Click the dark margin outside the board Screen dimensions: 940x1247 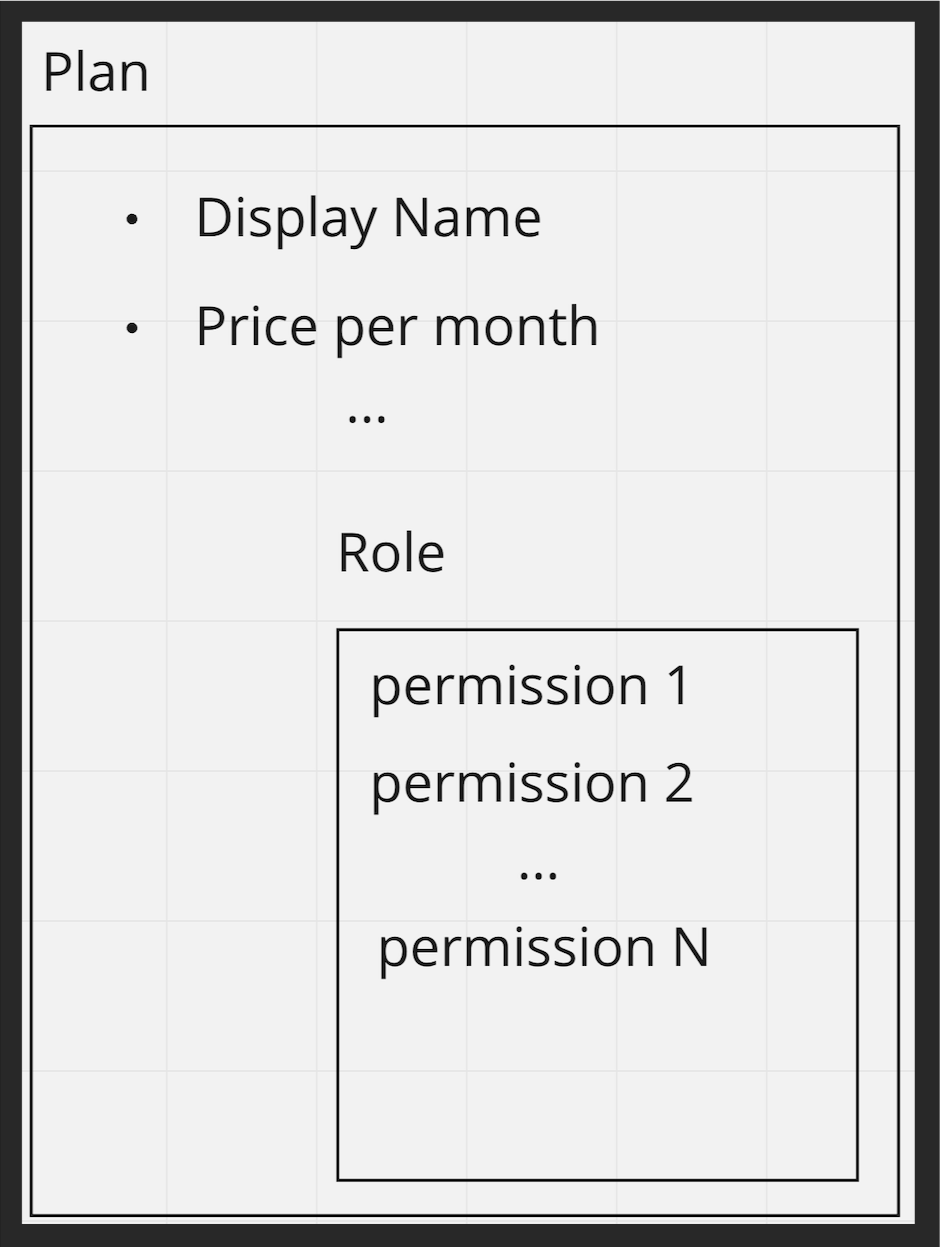tap(10, 620)
